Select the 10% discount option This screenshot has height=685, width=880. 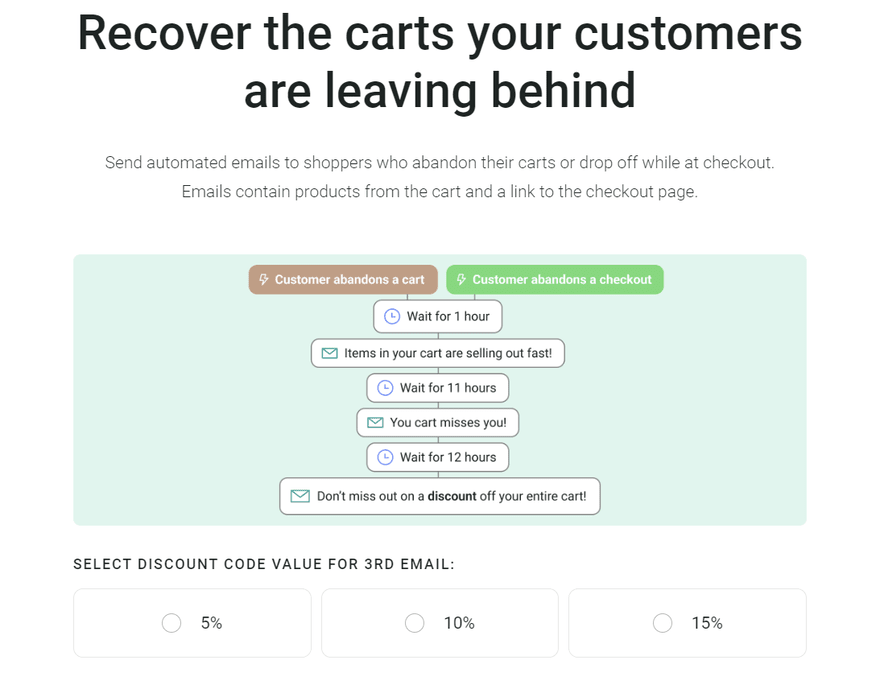click(x=414, y=623)
